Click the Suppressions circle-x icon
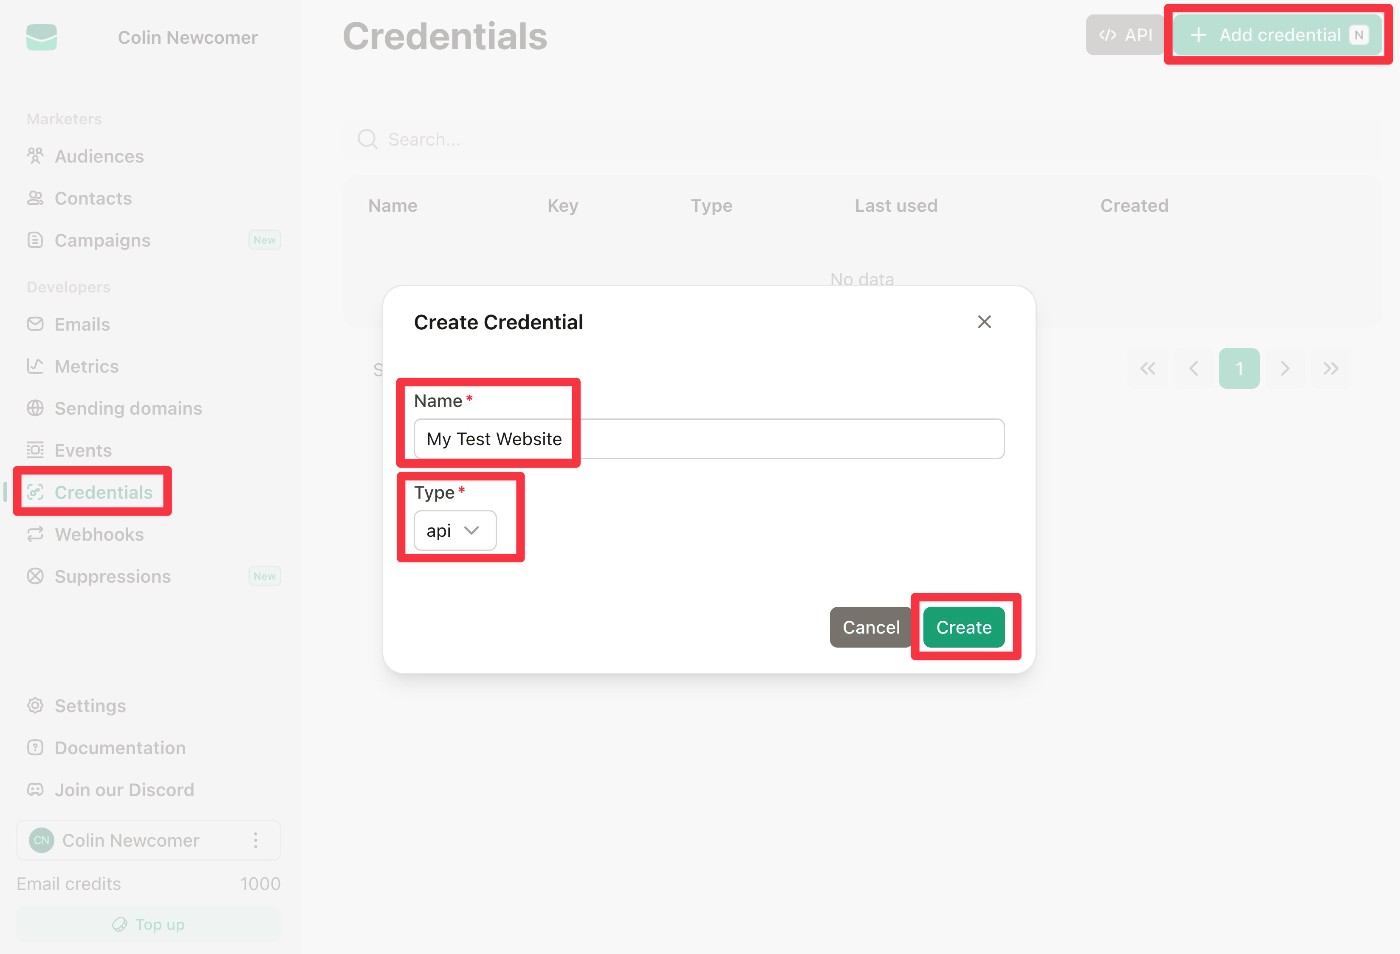1400x954 pixels. (x=35, y=576)
